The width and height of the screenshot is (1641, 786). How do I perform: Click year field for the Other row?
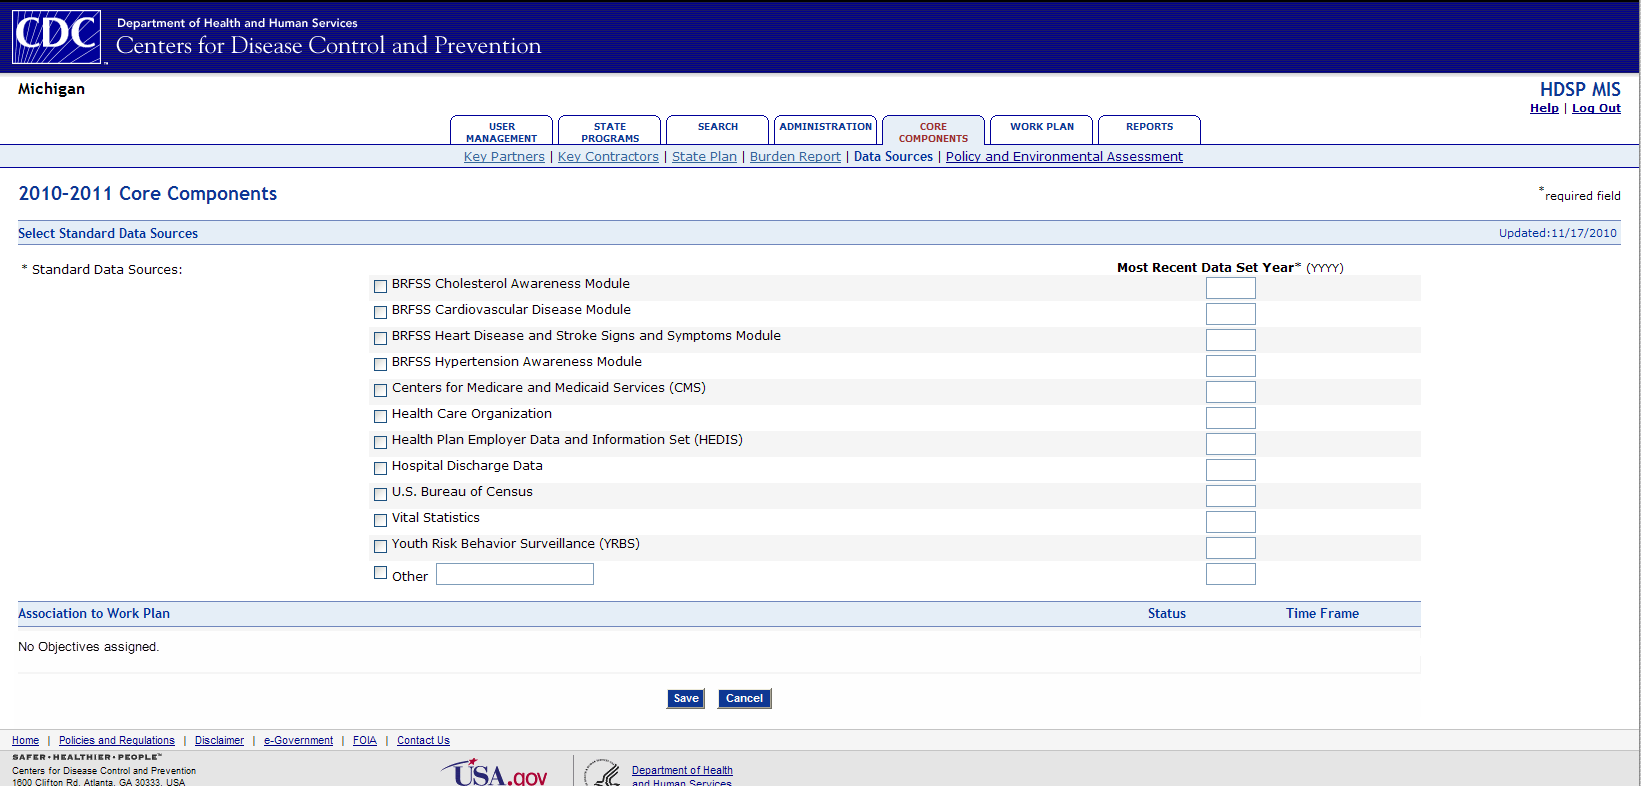click(x=1231, y=574)
